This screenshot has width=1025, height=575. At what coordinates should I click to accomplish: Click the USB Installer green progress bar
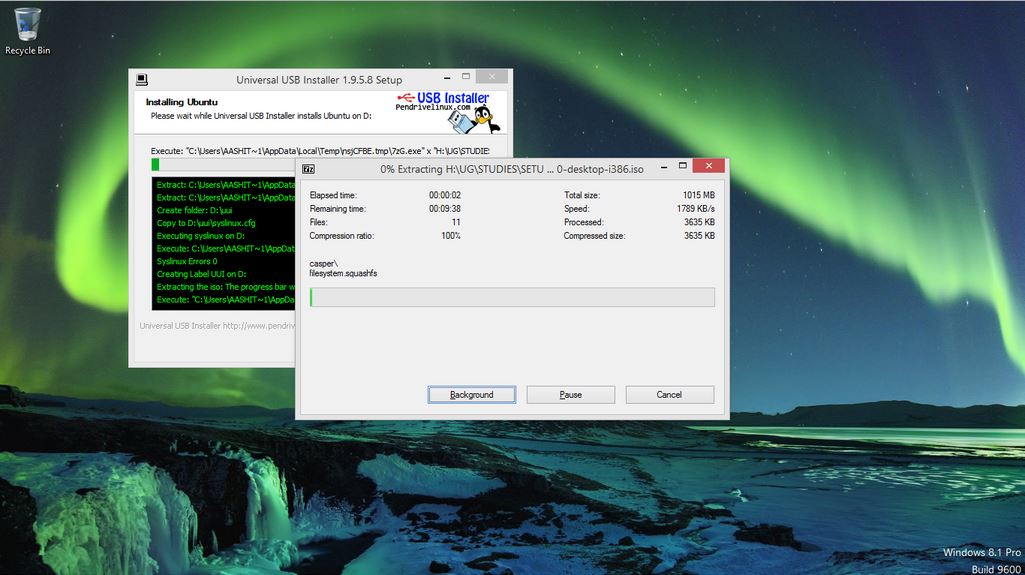[223, 165]
